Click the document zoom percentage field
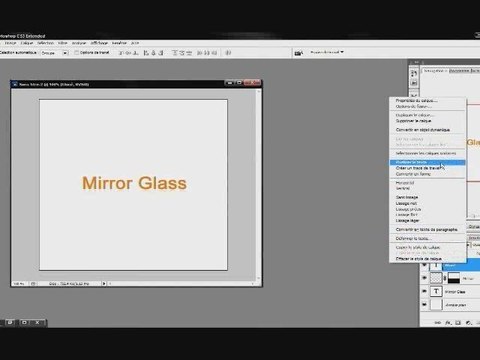 19,284
